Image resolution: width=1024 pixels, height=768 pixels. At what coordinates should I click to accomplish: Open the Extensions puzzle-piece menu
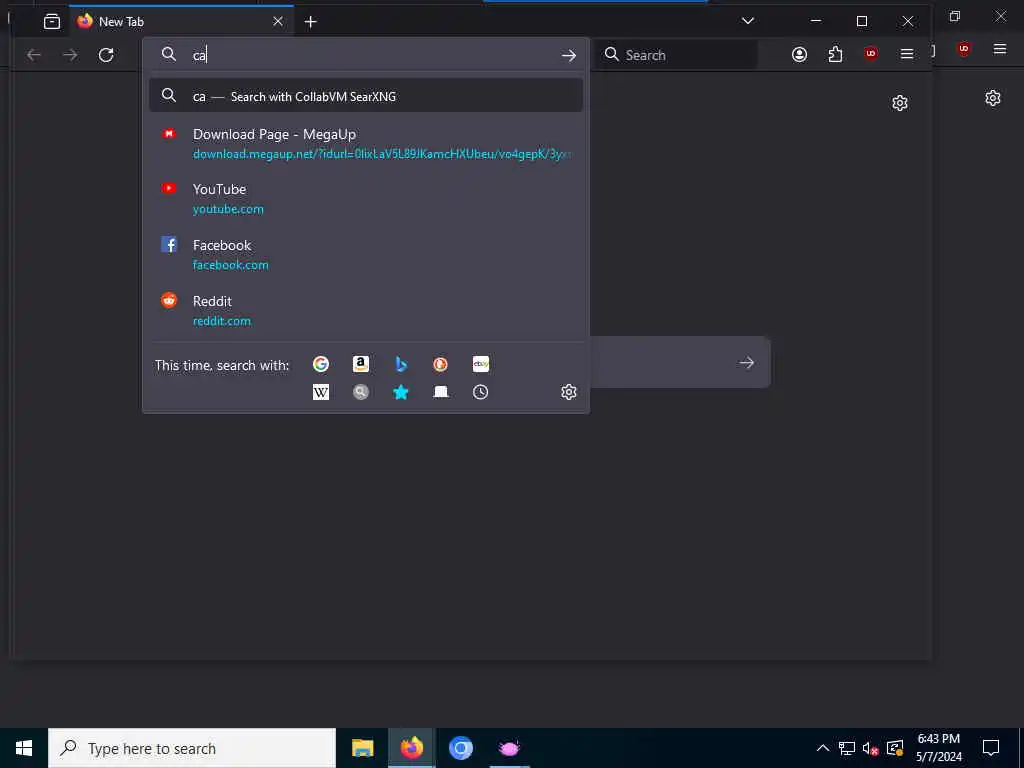[835, 55]
